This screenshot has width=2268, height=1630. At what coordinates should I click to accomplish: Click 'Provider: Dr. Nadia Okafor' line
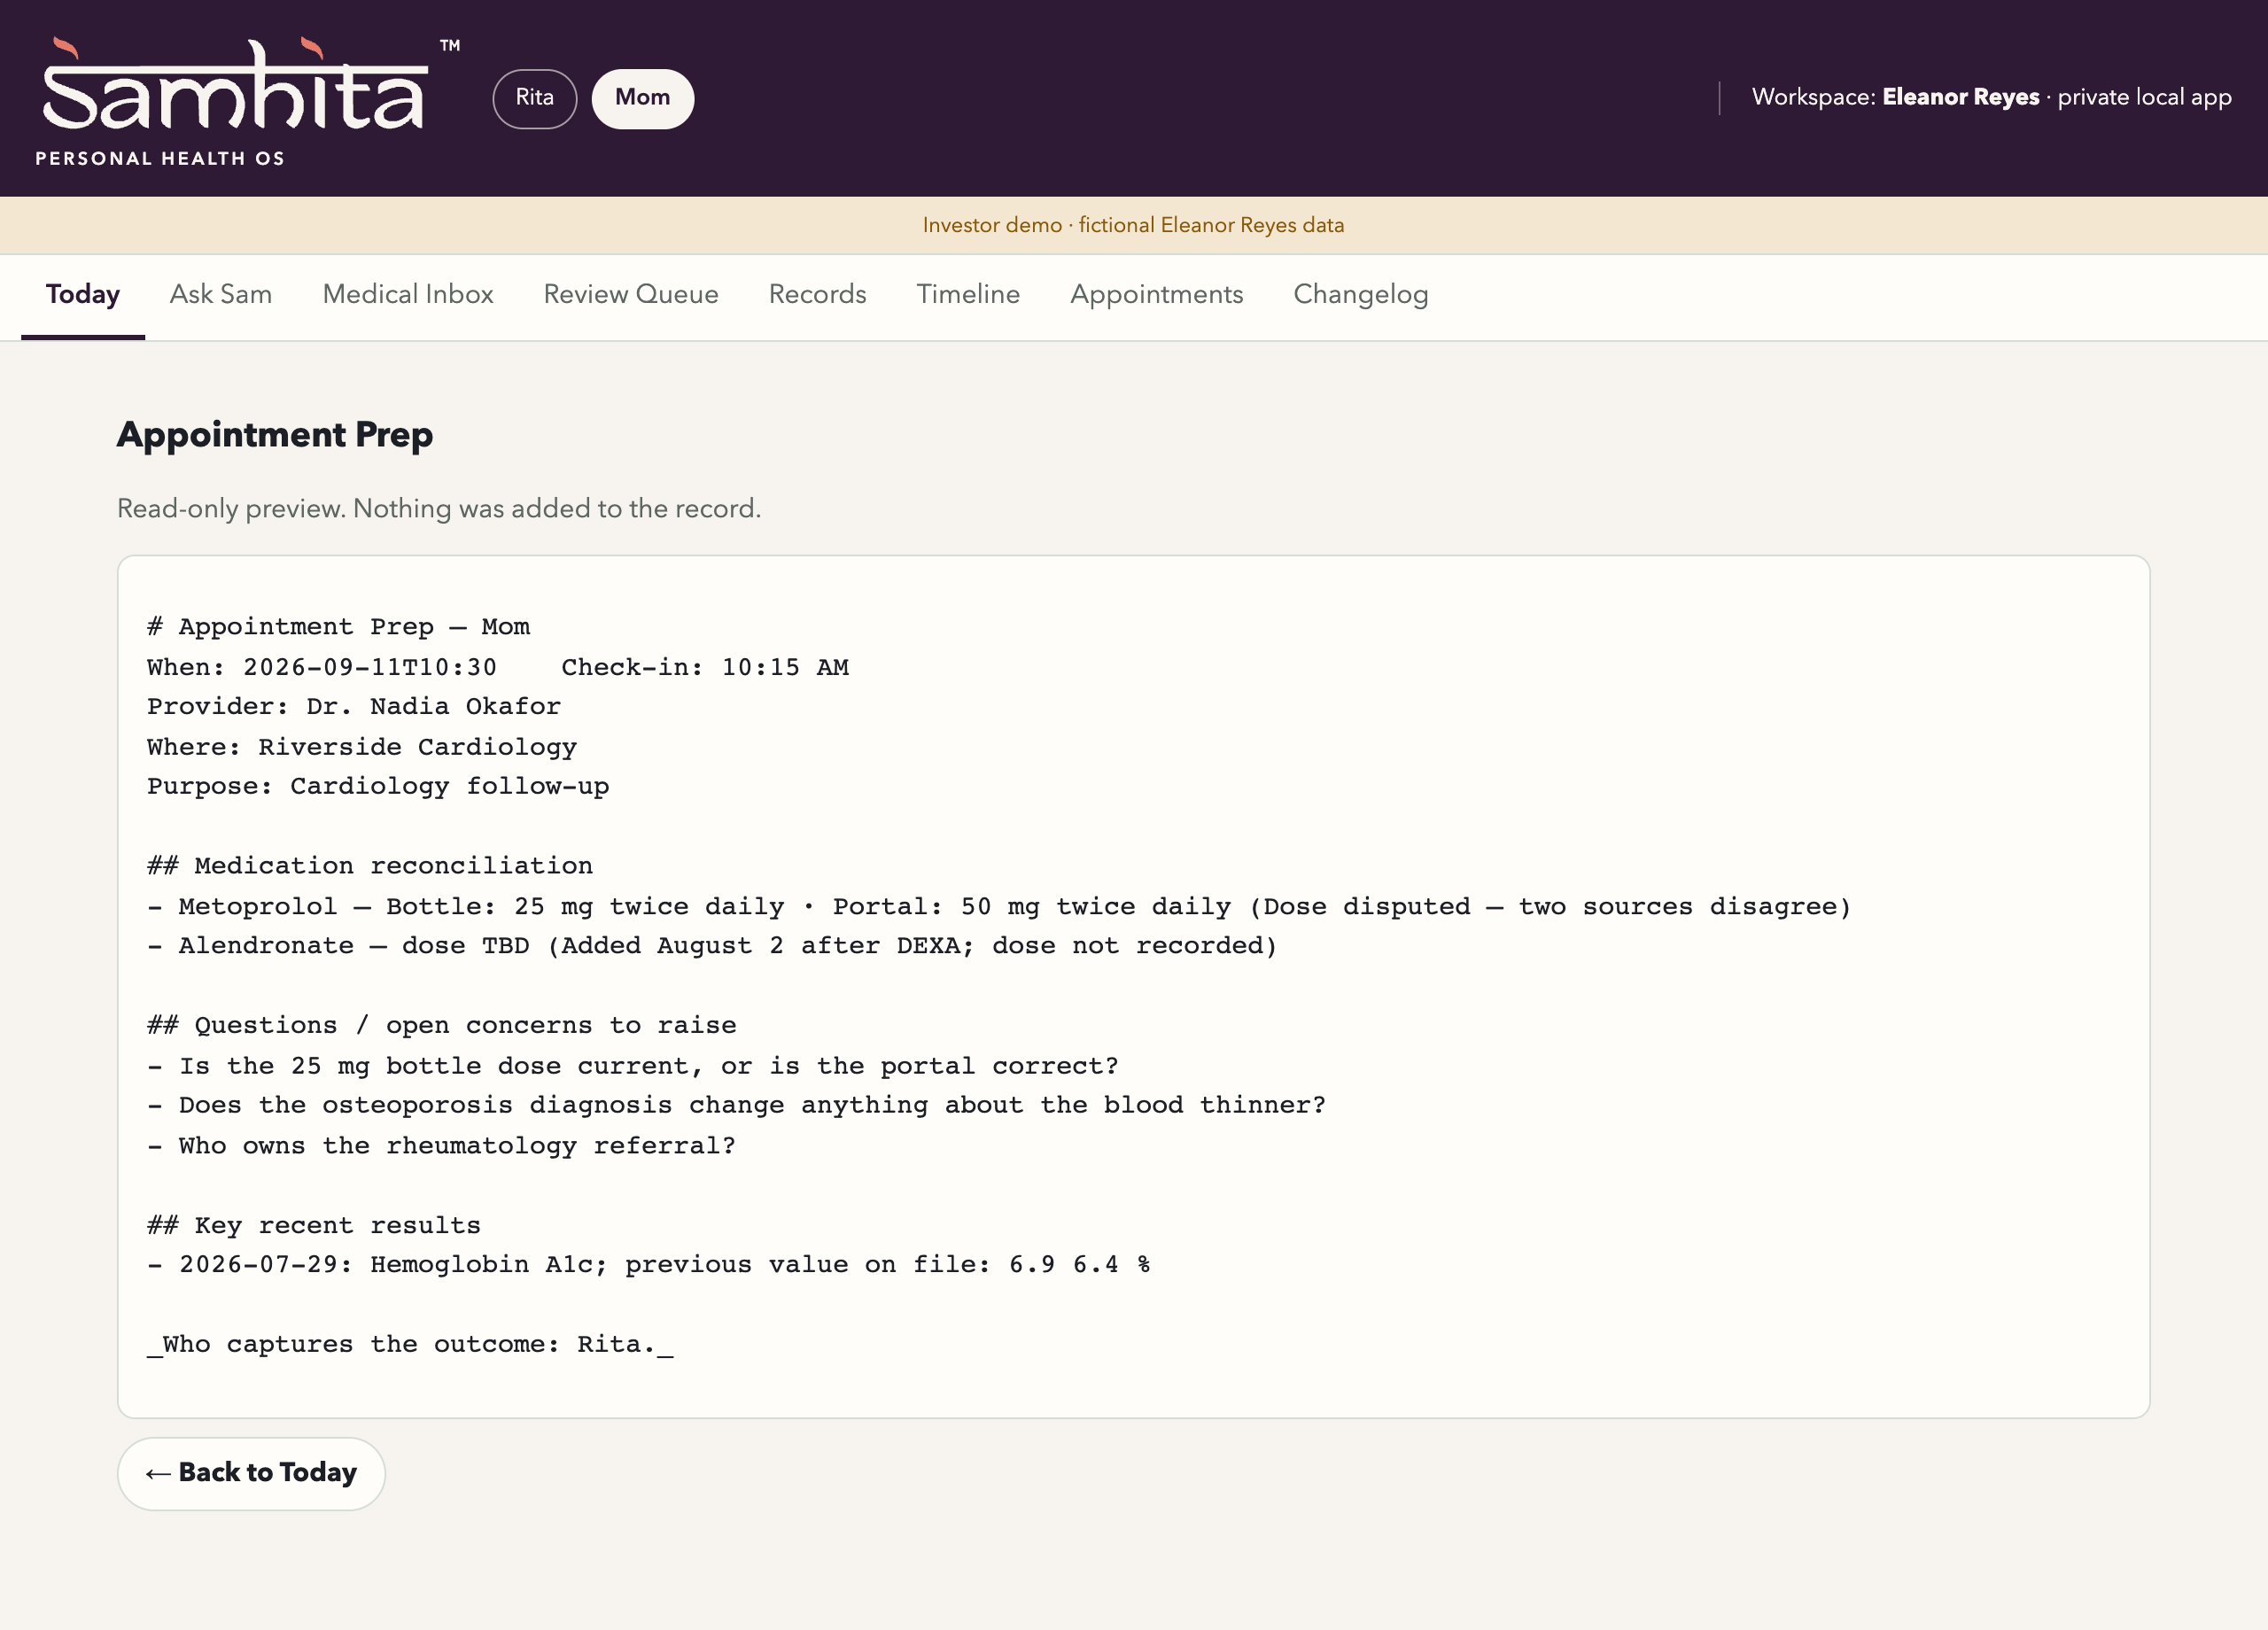click(354, 707)
